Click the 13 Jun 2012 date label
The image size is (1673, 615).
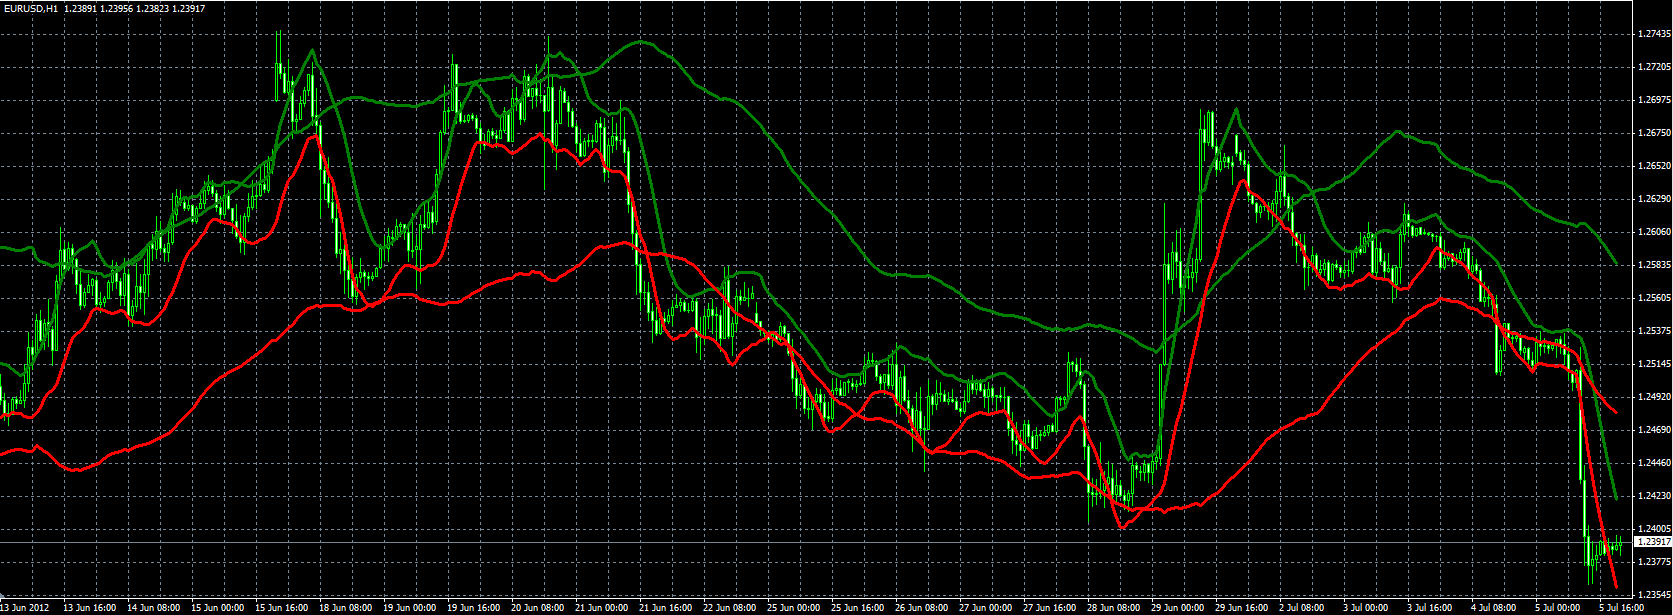(24, 608)
